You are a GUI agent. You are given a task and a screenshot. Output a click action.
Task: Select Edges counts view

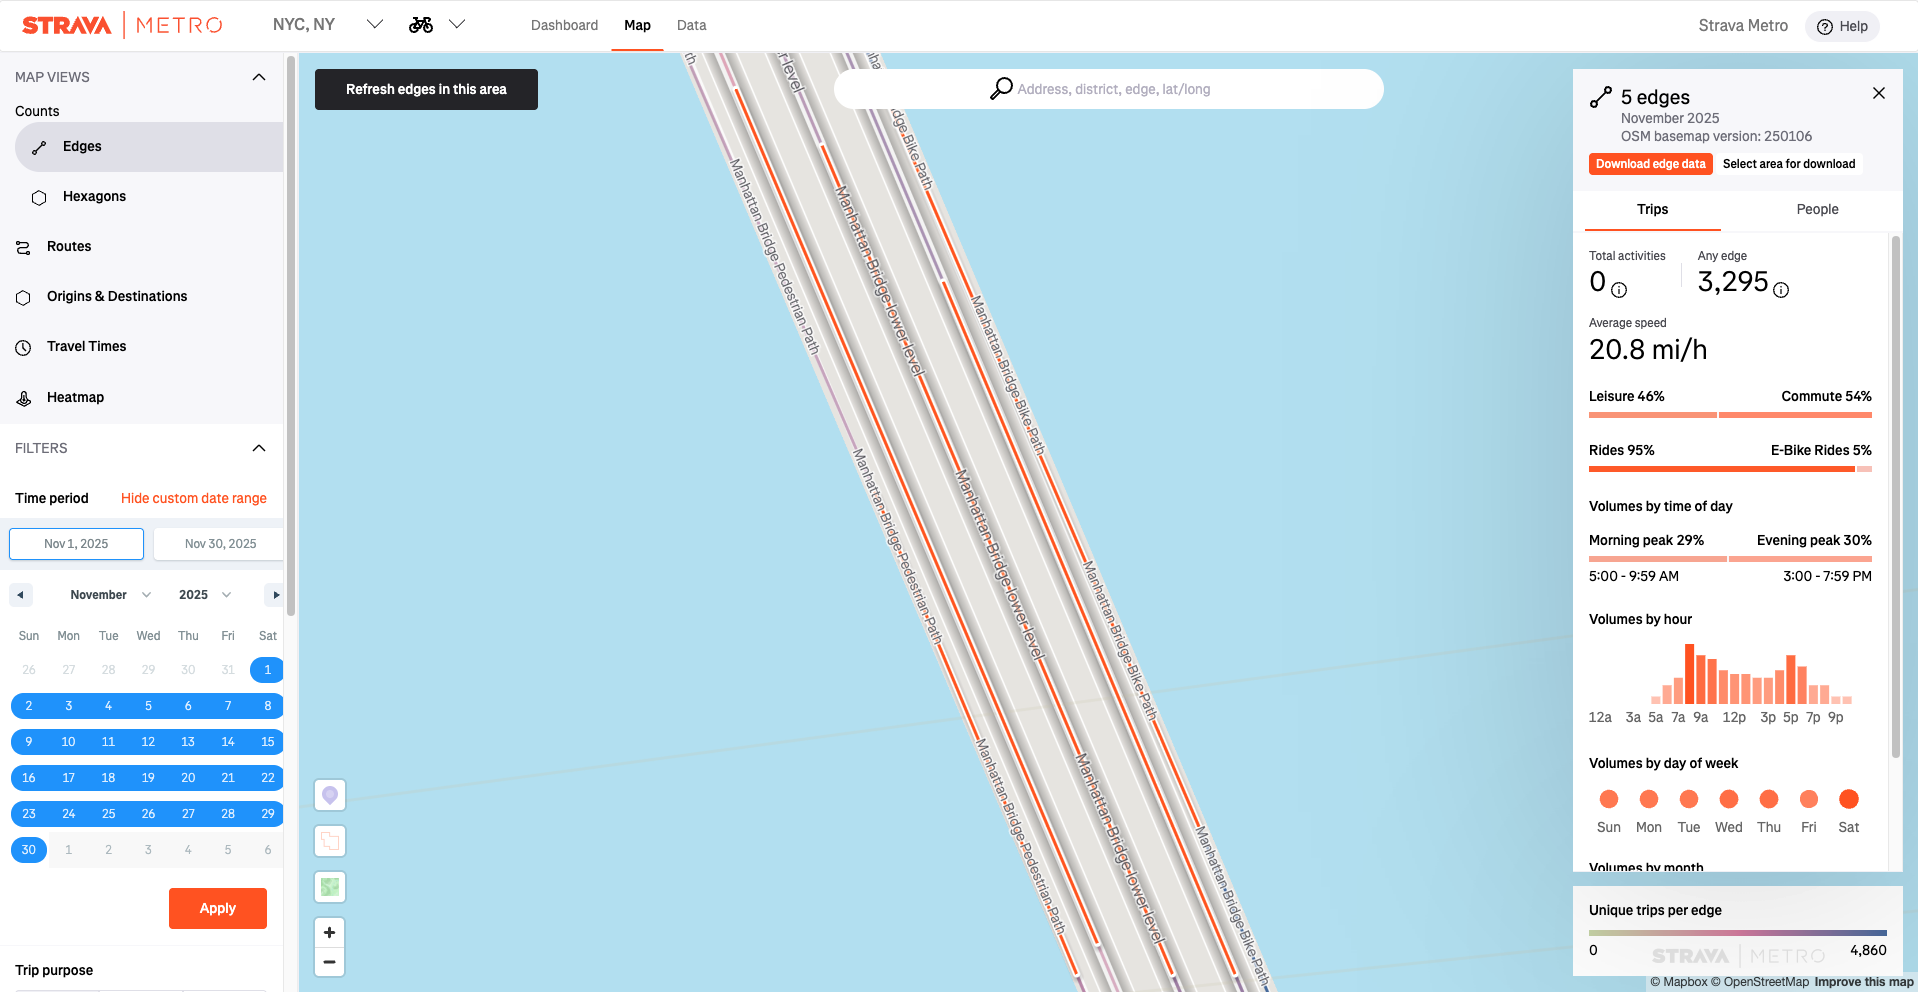click(x=82, y=147)
